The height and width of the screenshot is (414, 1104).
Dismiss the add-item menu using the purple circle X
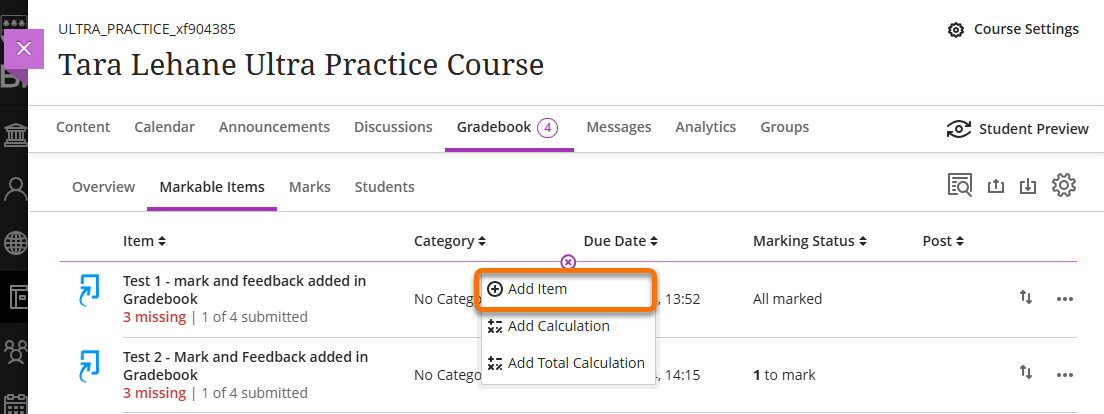[x=568, y=262]
